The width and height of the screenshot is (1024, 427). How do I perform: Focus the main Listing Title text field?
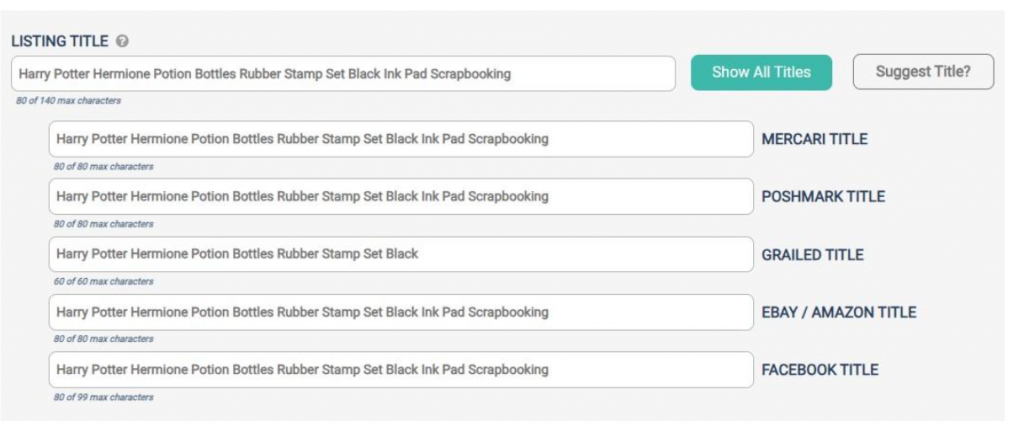344,74
